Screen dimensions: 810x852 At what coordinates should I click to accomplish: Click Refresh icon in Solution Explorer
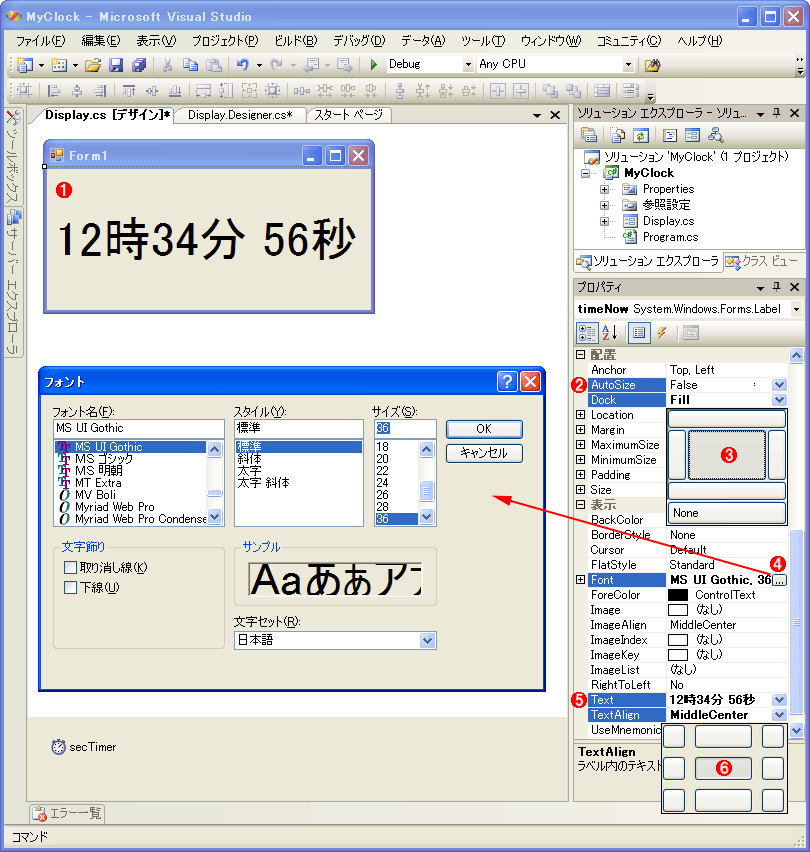(641, 135)
